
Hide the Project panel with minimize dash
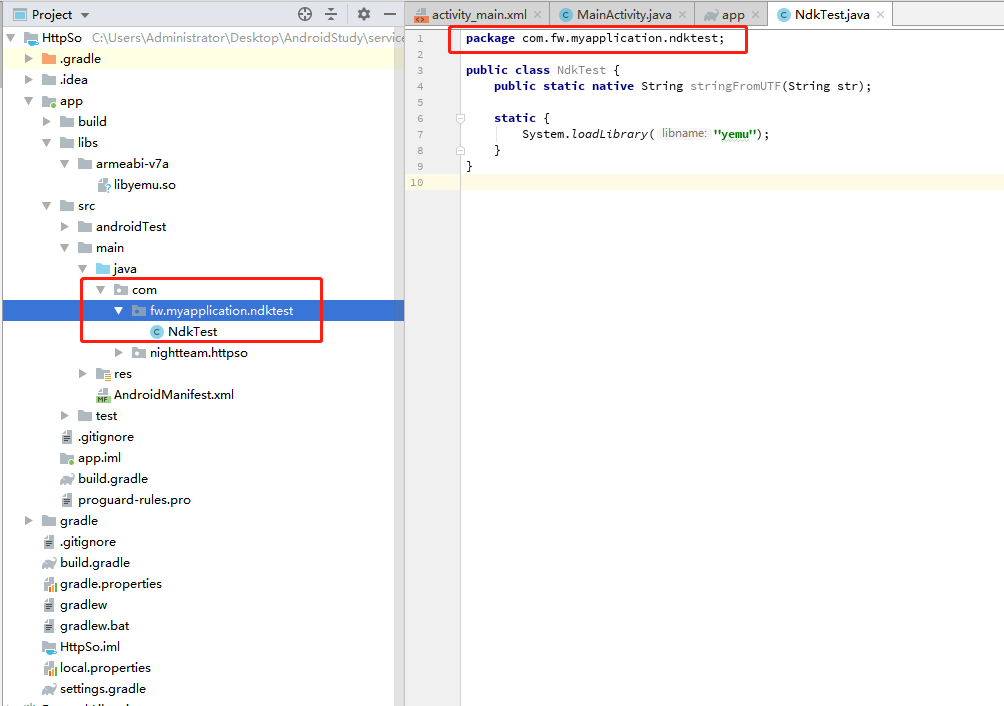pyautogui.click(x=389, y=14)
